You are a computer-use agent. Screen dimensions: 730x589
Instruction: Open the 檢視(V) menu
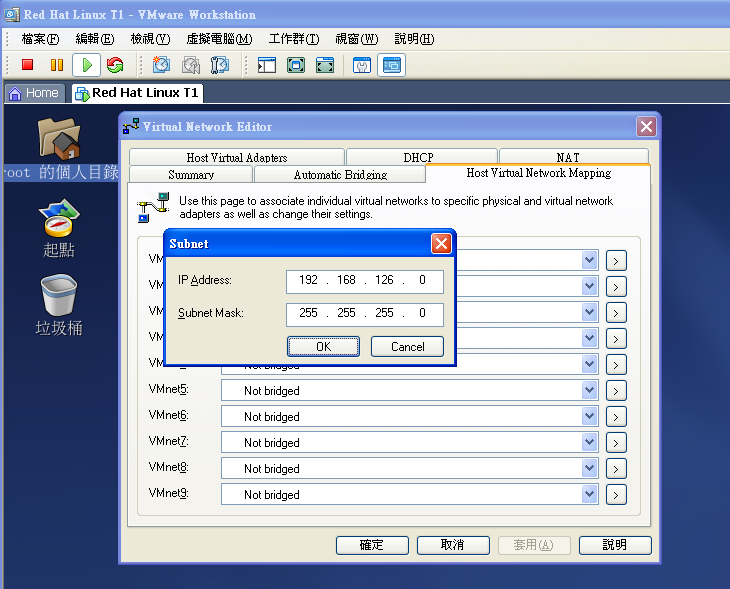point(150,39)
